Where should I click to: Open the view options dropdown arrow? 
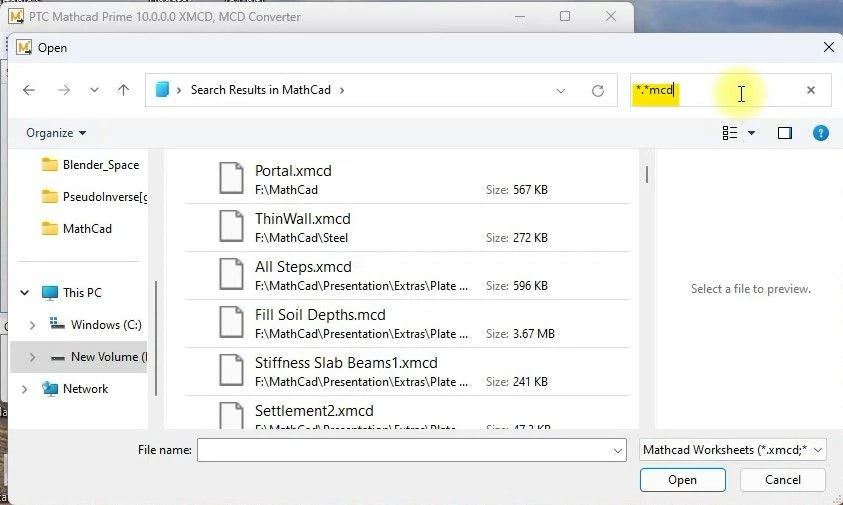point(752,133)
